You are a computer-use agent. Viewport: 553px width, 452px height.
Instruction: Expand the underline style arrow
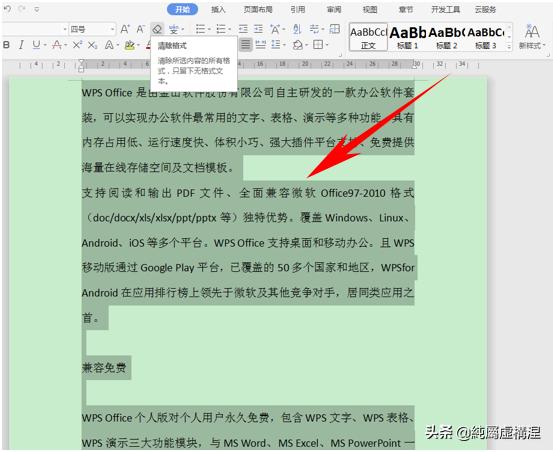click(x=45, y=45)
